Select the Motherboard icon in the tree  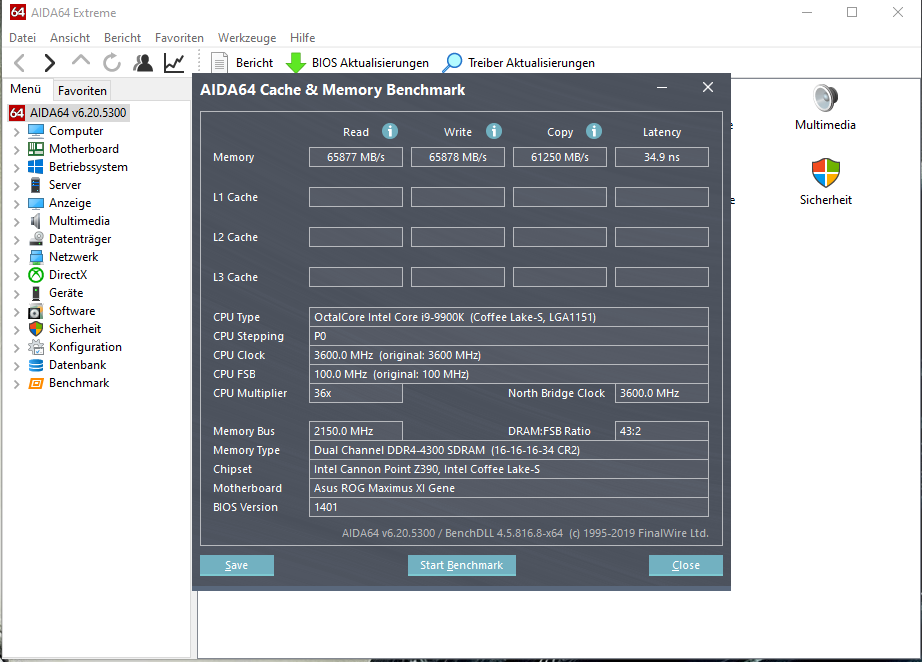(x=36, y=149)
